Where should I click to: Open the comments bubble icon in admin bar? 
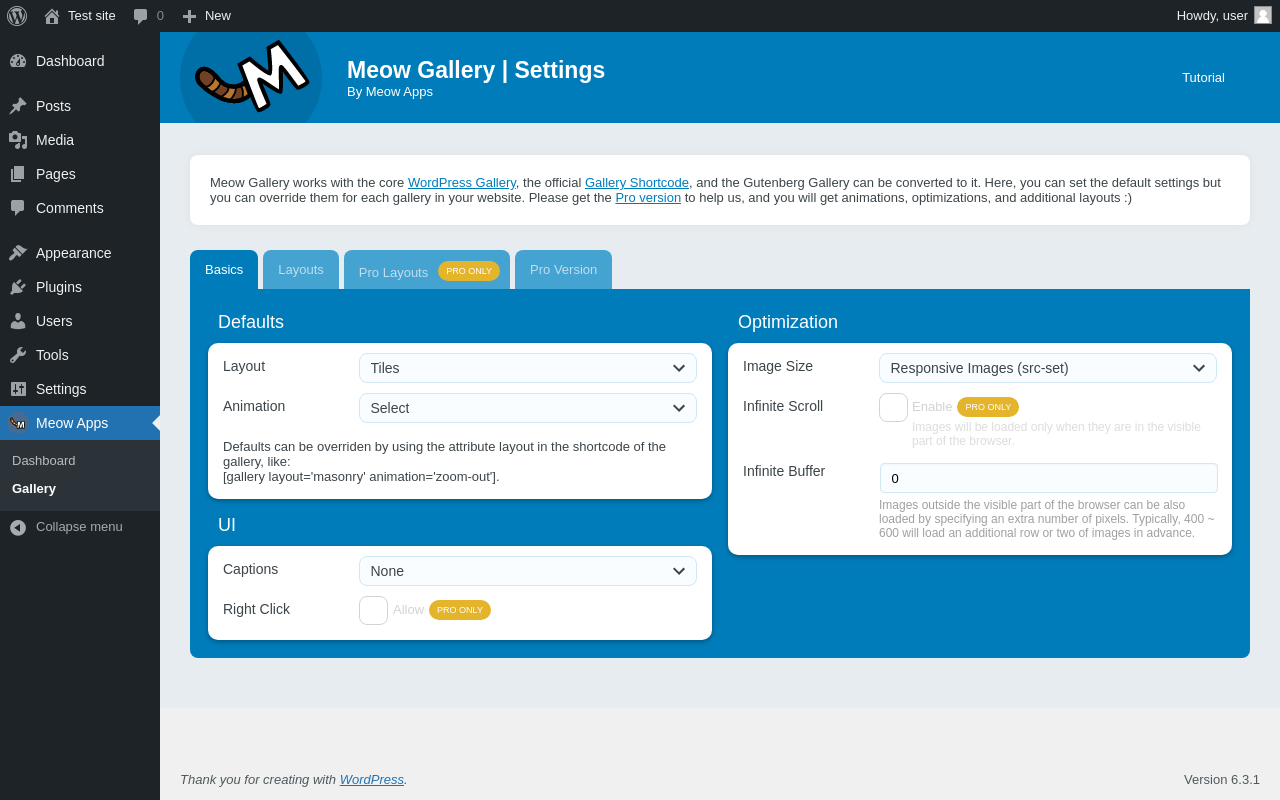(x=140, y=16)
